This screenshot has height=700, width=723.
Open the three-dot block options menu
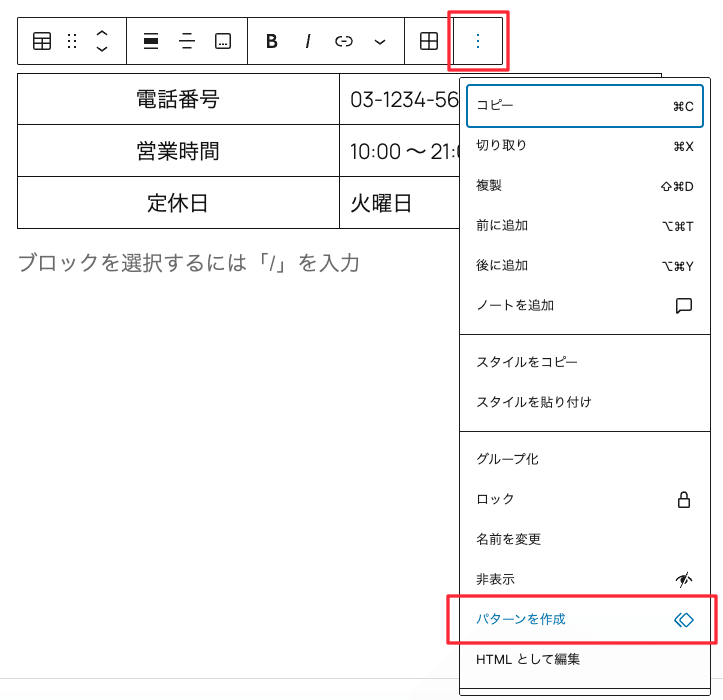(478, 42)
